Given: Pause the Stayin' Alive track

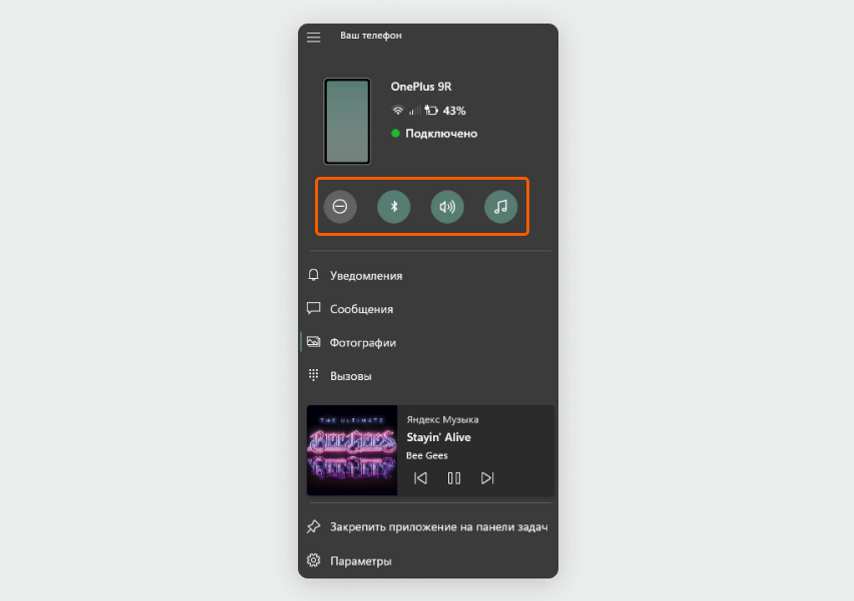Looking at the screenshot, I should coord(454,478).
